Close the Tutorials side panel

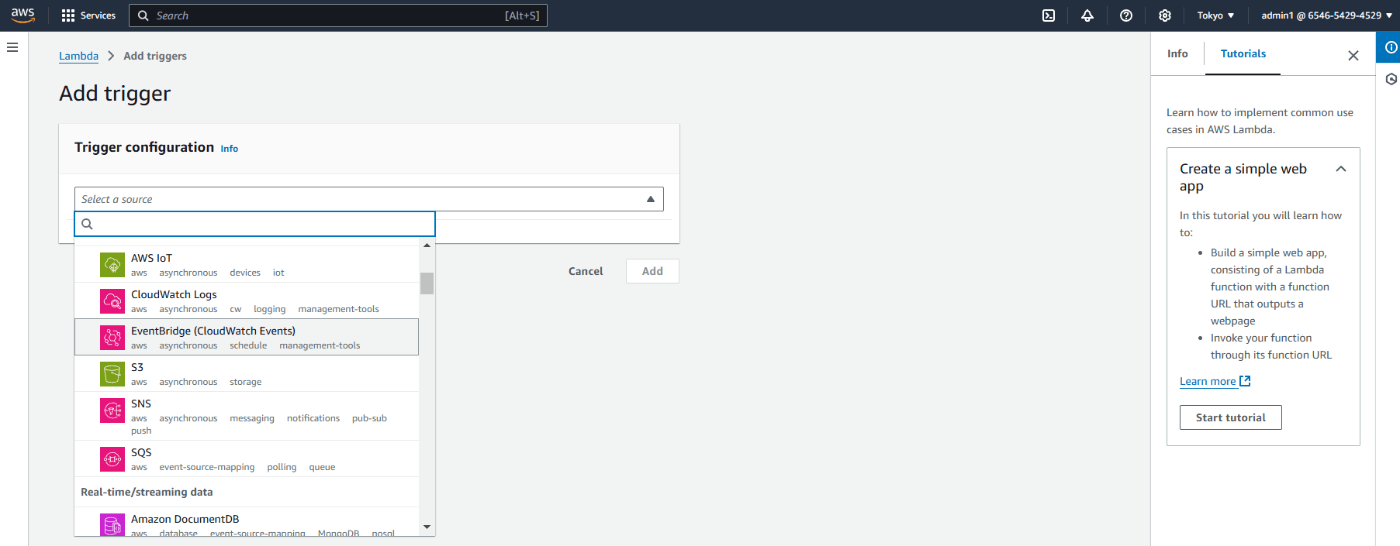tap(1353, 56)
